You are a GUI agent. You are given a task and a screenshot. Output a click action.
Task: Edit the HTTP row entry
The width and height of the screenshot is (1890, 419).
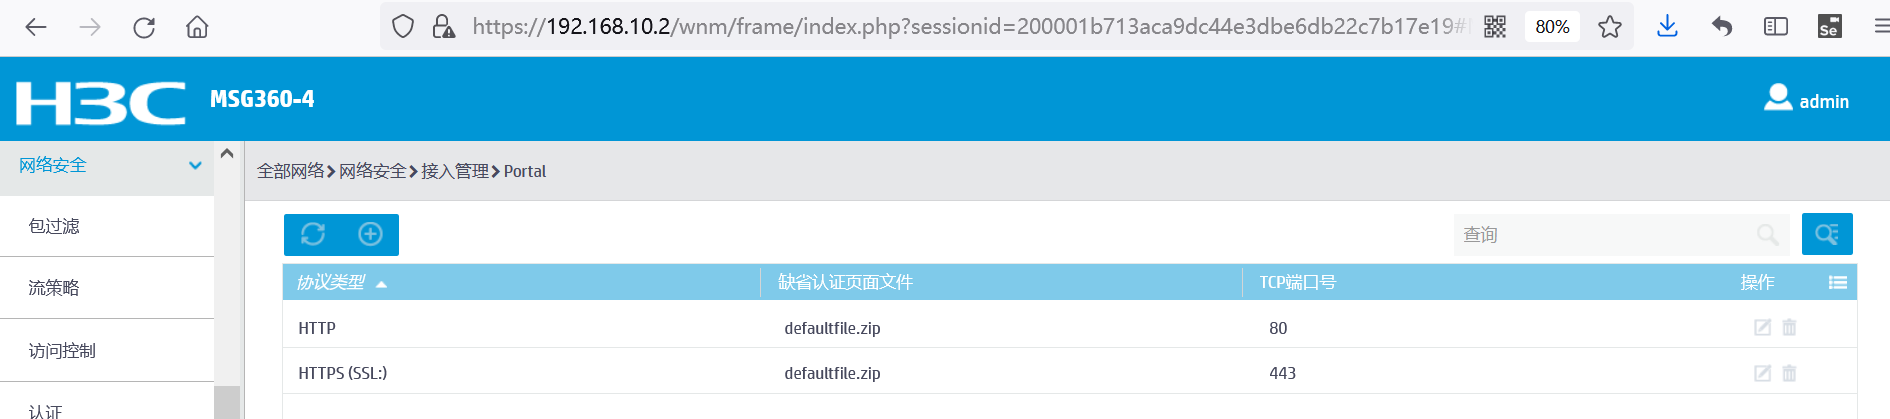pos(1762,327)
